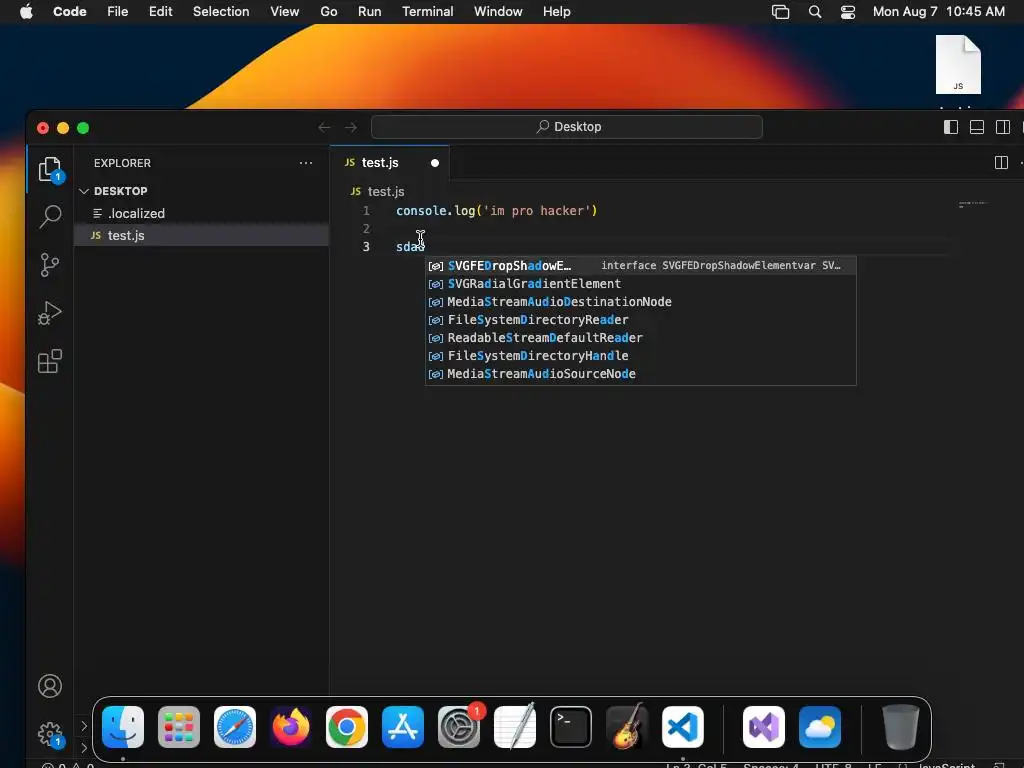Image resolution: width=1024 pixels, height=768 pixels.
Task: Open the Manage gear icon
Action: click(x=50, y=734)
